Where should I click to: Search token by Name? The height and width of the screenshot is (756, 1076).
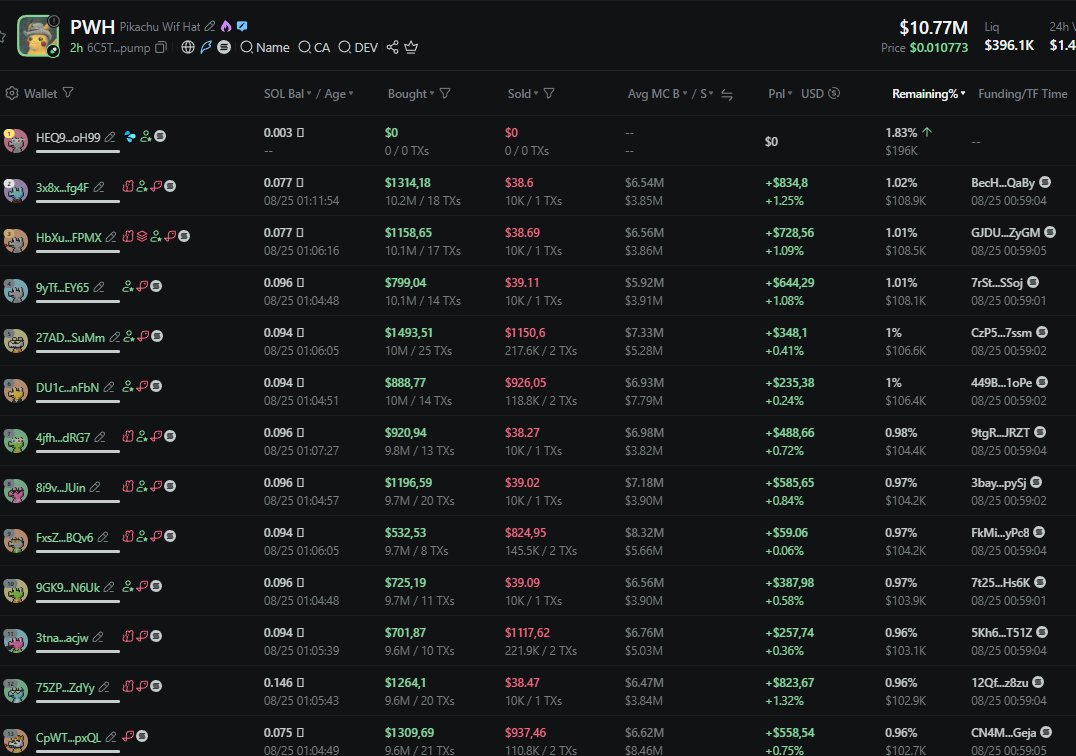coord(265,47)
